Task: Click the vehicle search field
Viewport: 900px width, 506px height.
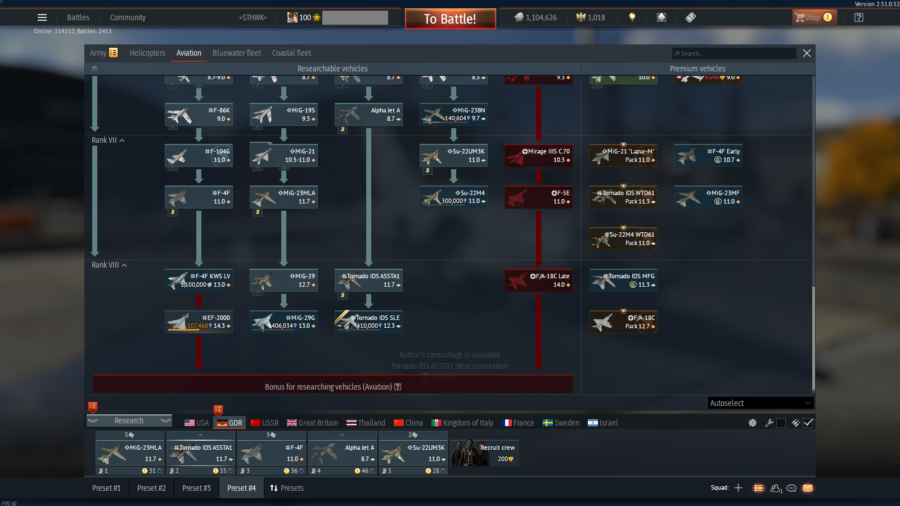Action: tap(737, 53)
